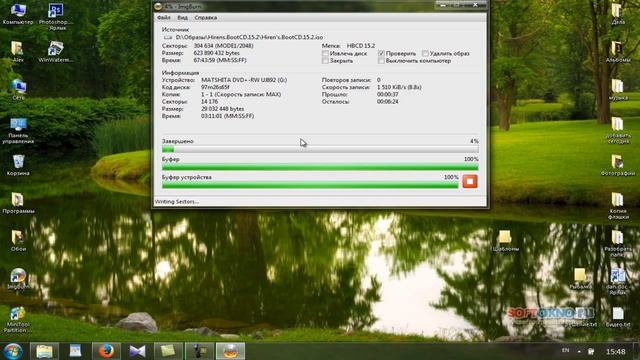640x360 pixels.
Task: Enable the Выключить компьютер checkbox
Action: coord(381,61)
